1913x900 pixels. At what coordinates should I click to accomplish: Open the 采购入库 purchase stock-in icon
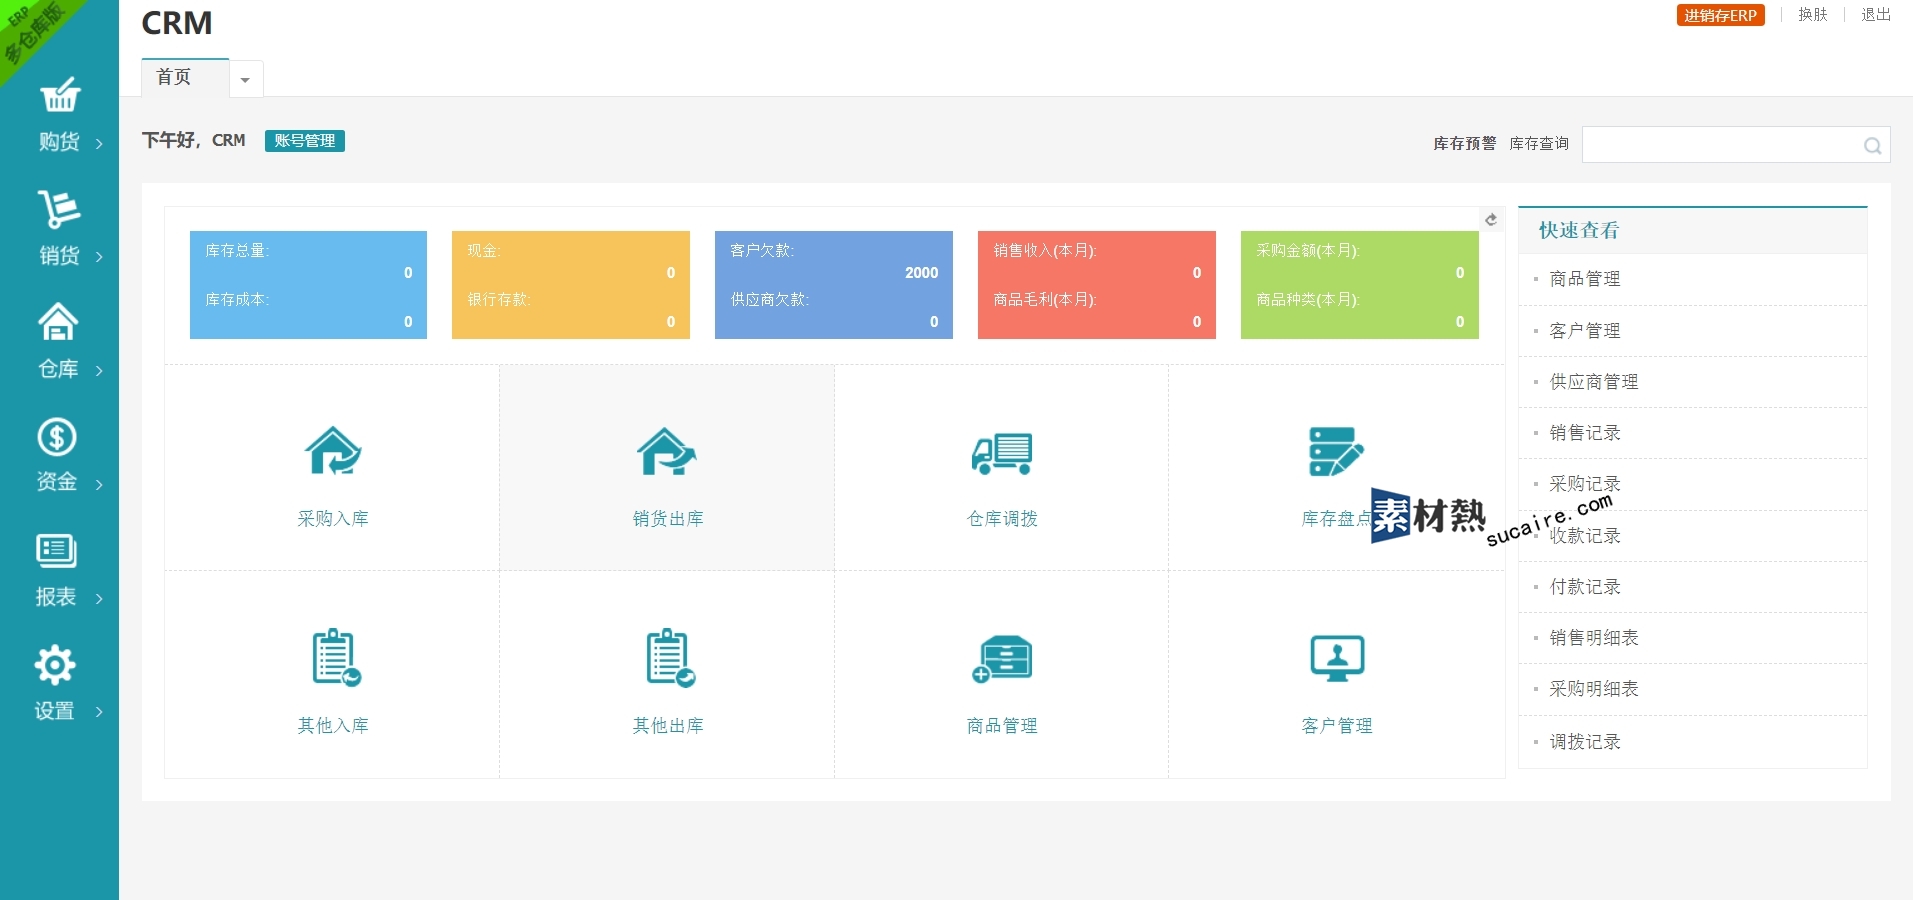(x=333, y=452)
